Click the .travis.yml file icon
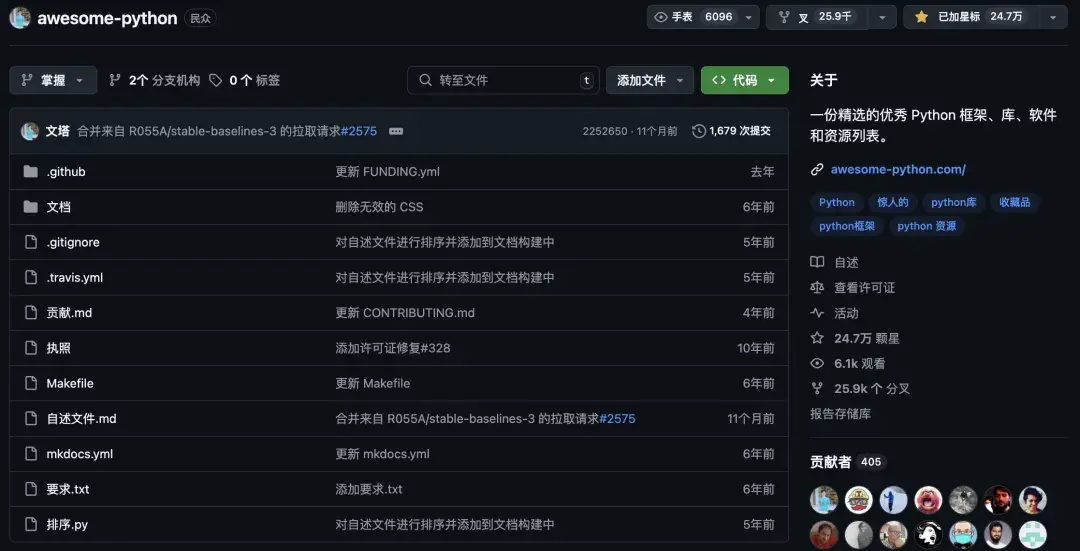 (30, 278)
